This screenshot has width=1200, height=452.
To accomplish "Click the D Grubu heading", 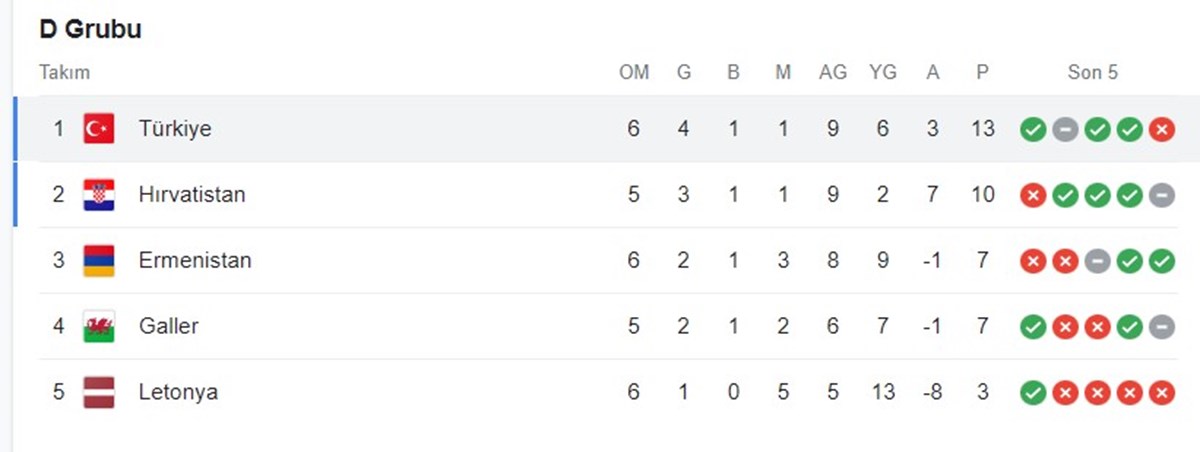I will pos(90,30).
